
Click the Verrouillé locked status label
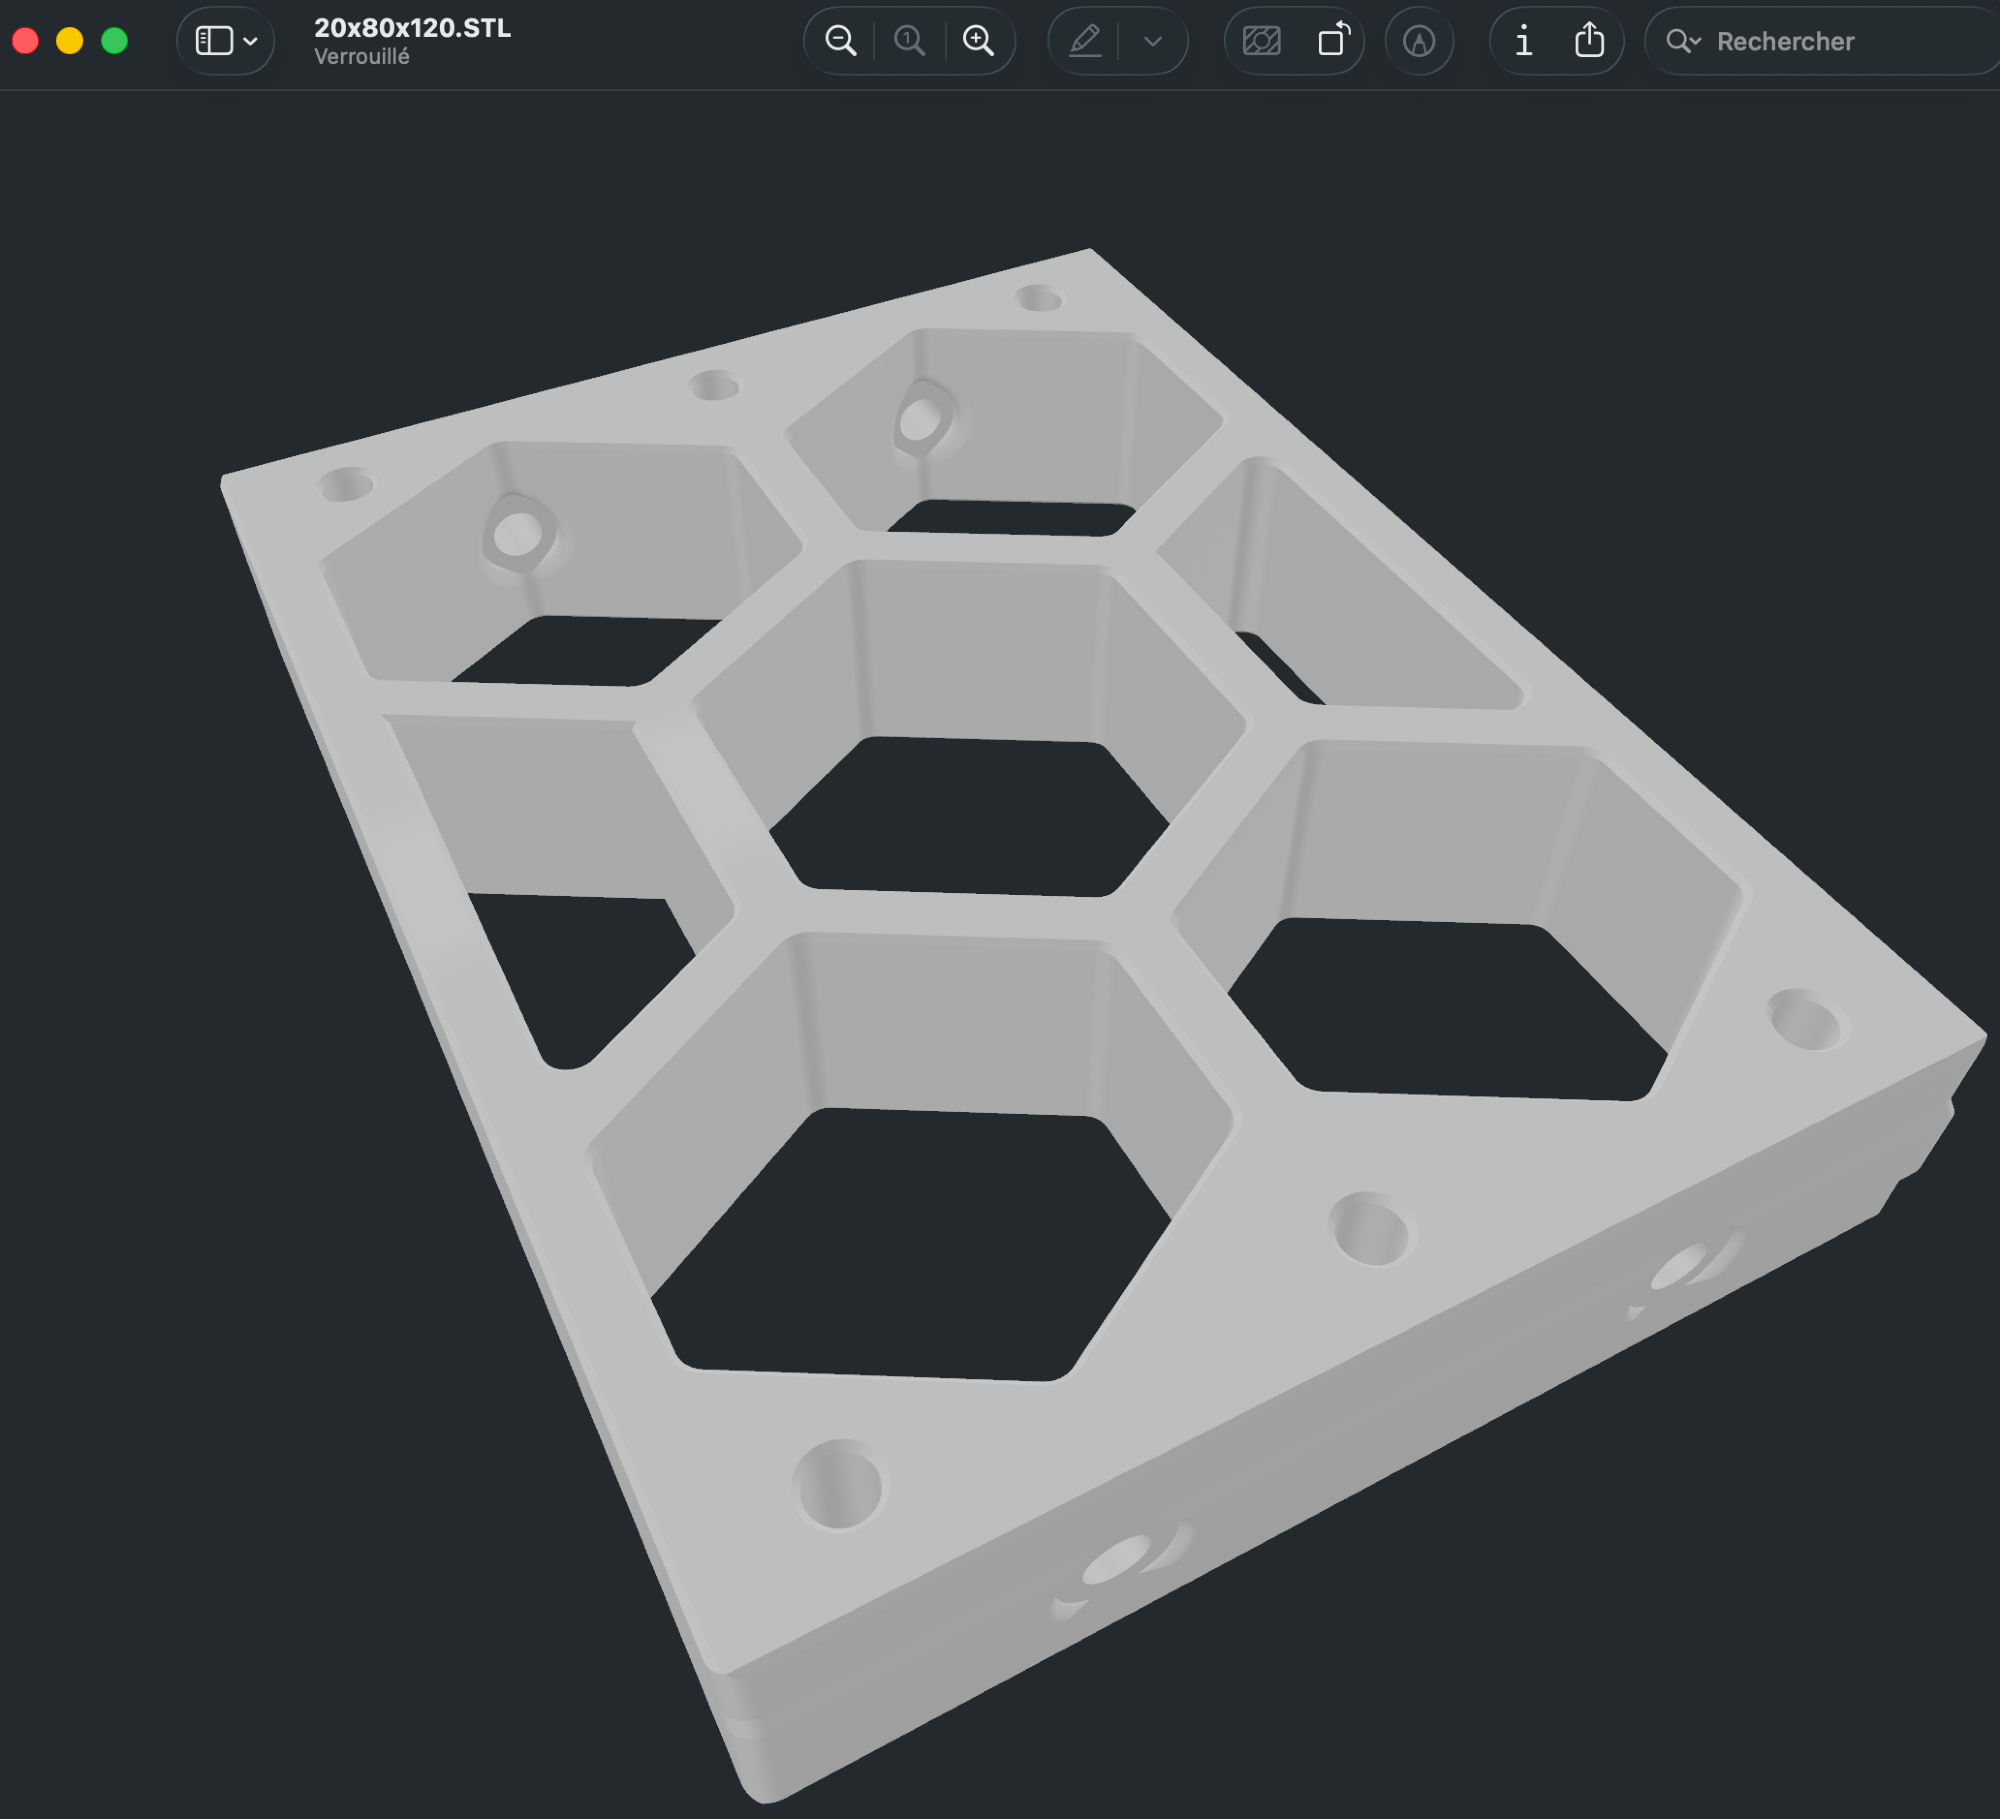click(x=361, y=57)
